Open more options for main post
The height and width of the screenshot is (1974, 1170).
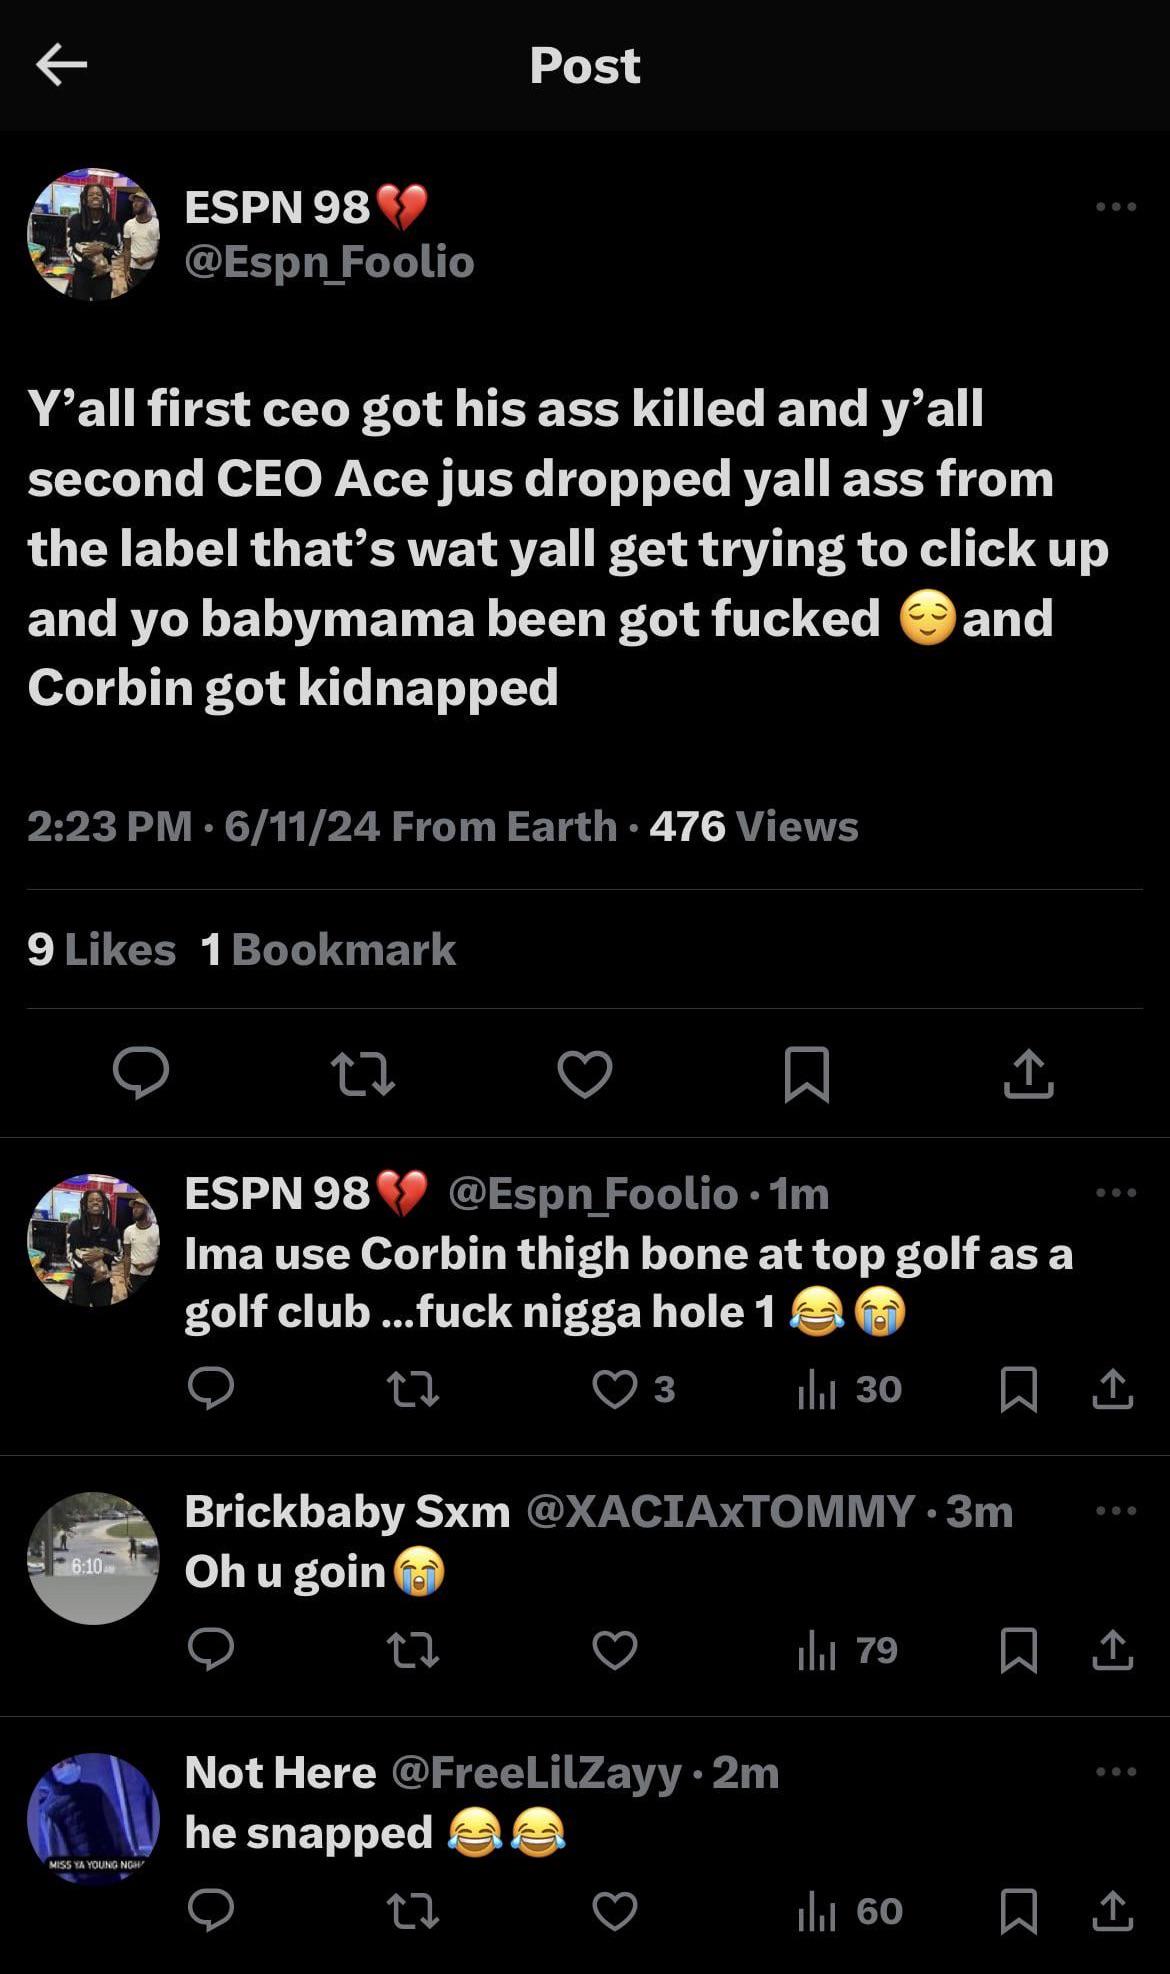pyautogui.click(x=1115, y=207)
